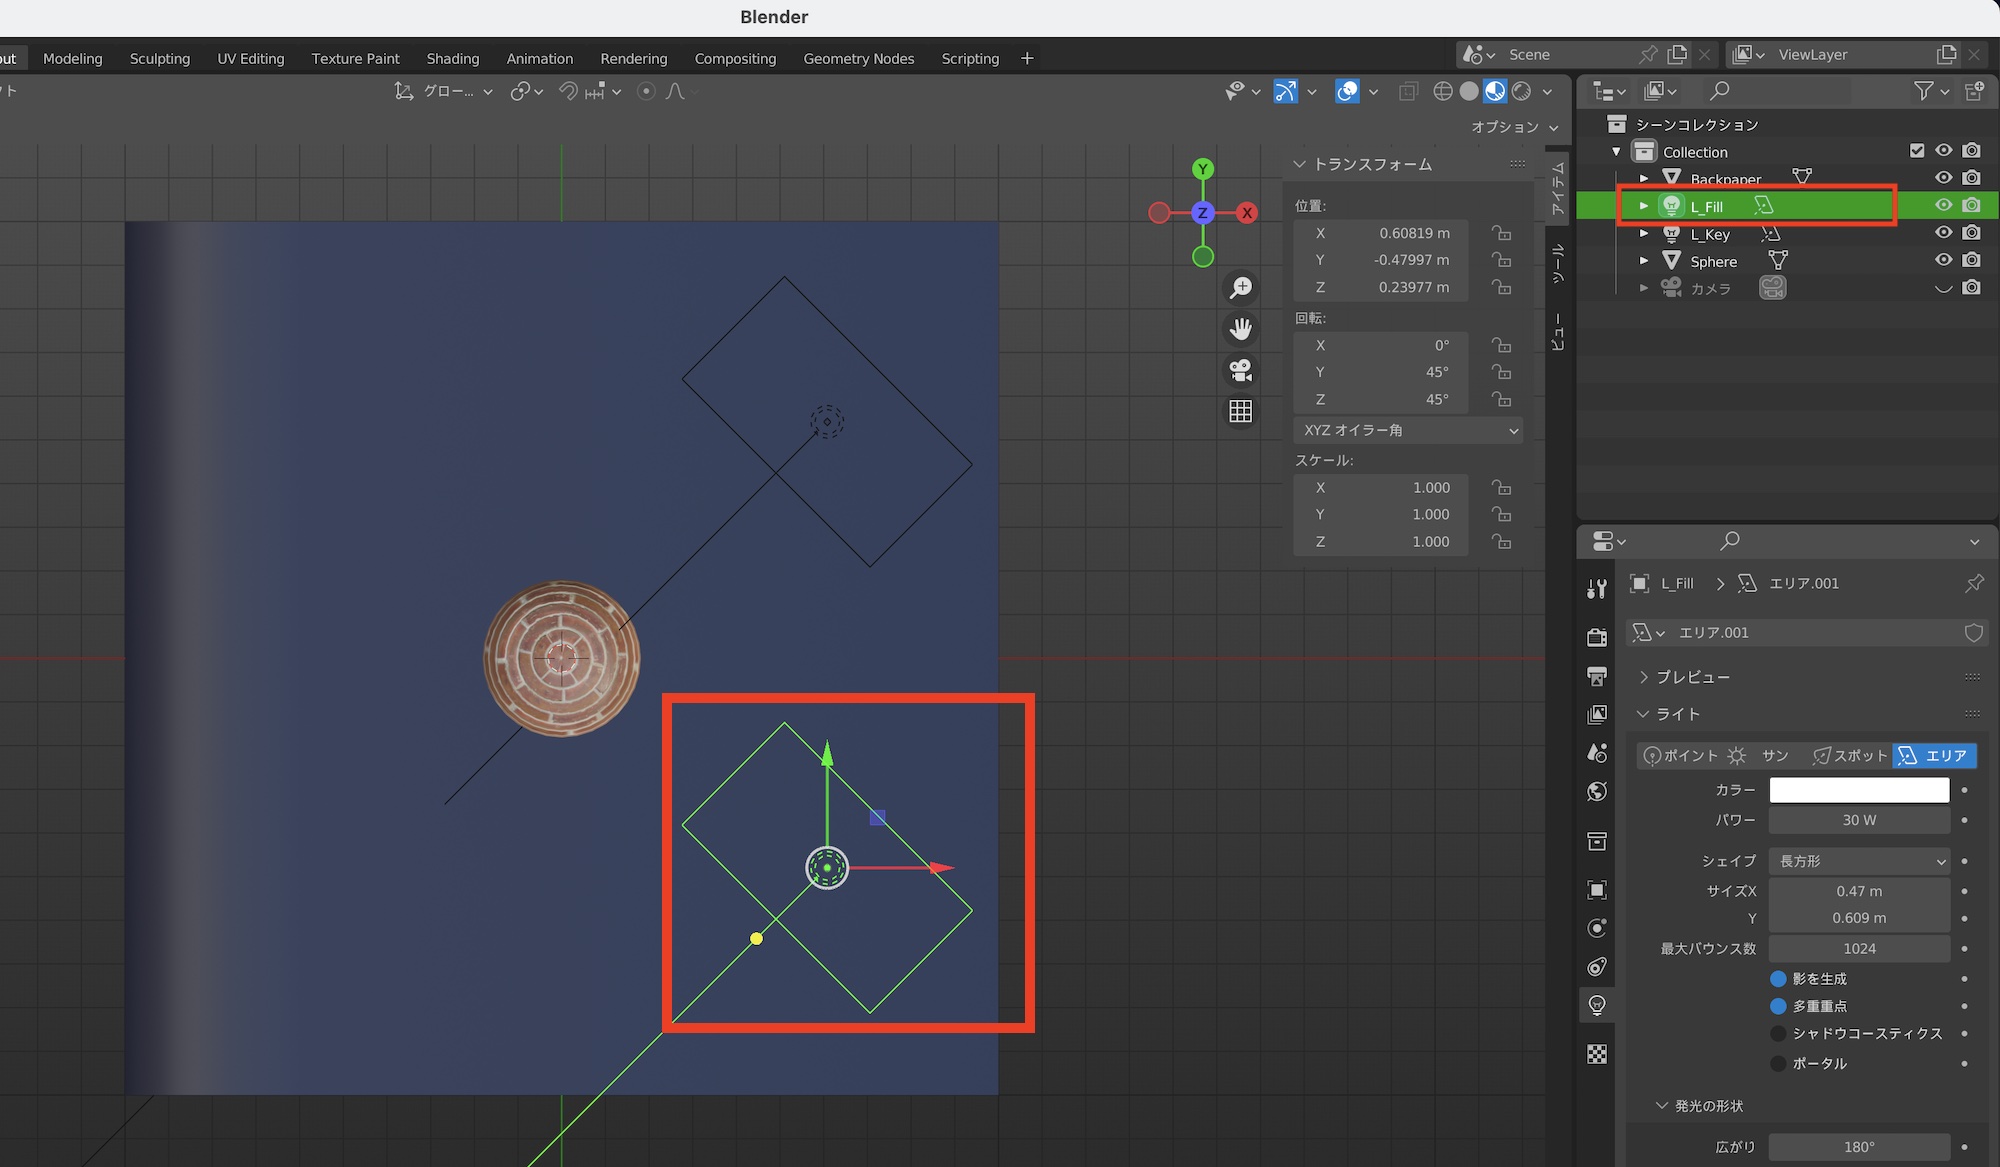Viewport: 2000px width, 1167px height.
Task: Open XYZ オイラー角 rotation mode dropdown
Action: point(1408,430)
